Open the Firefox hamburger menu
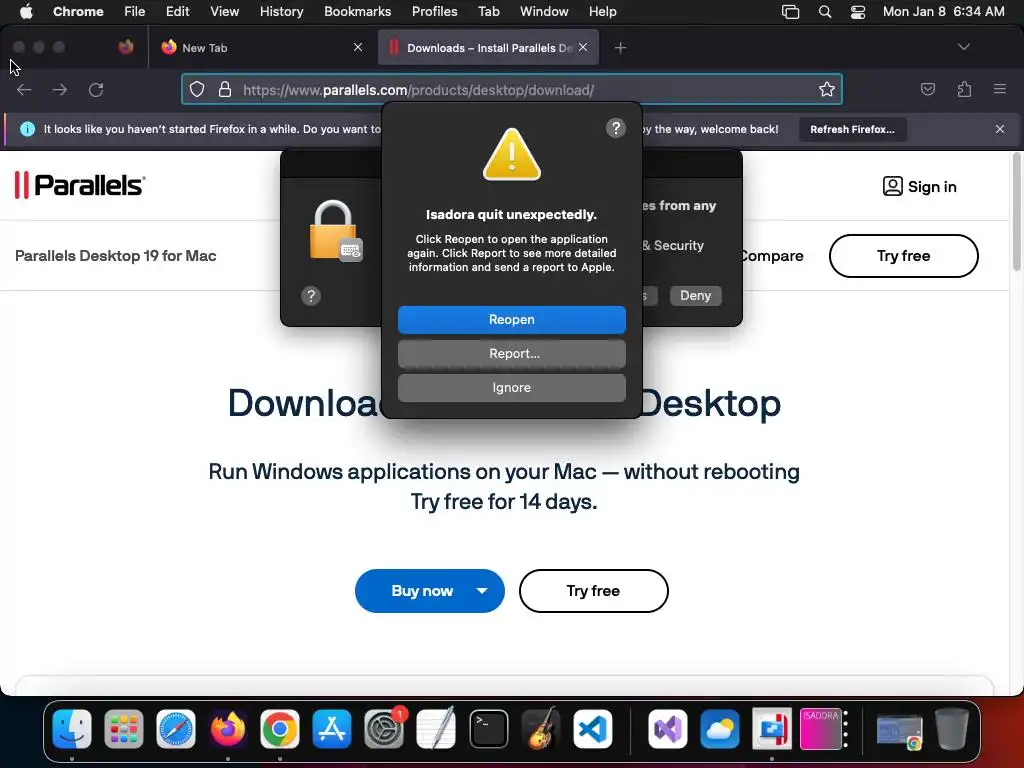This screenshot has width=1024, height=768. click(1000, 89)
